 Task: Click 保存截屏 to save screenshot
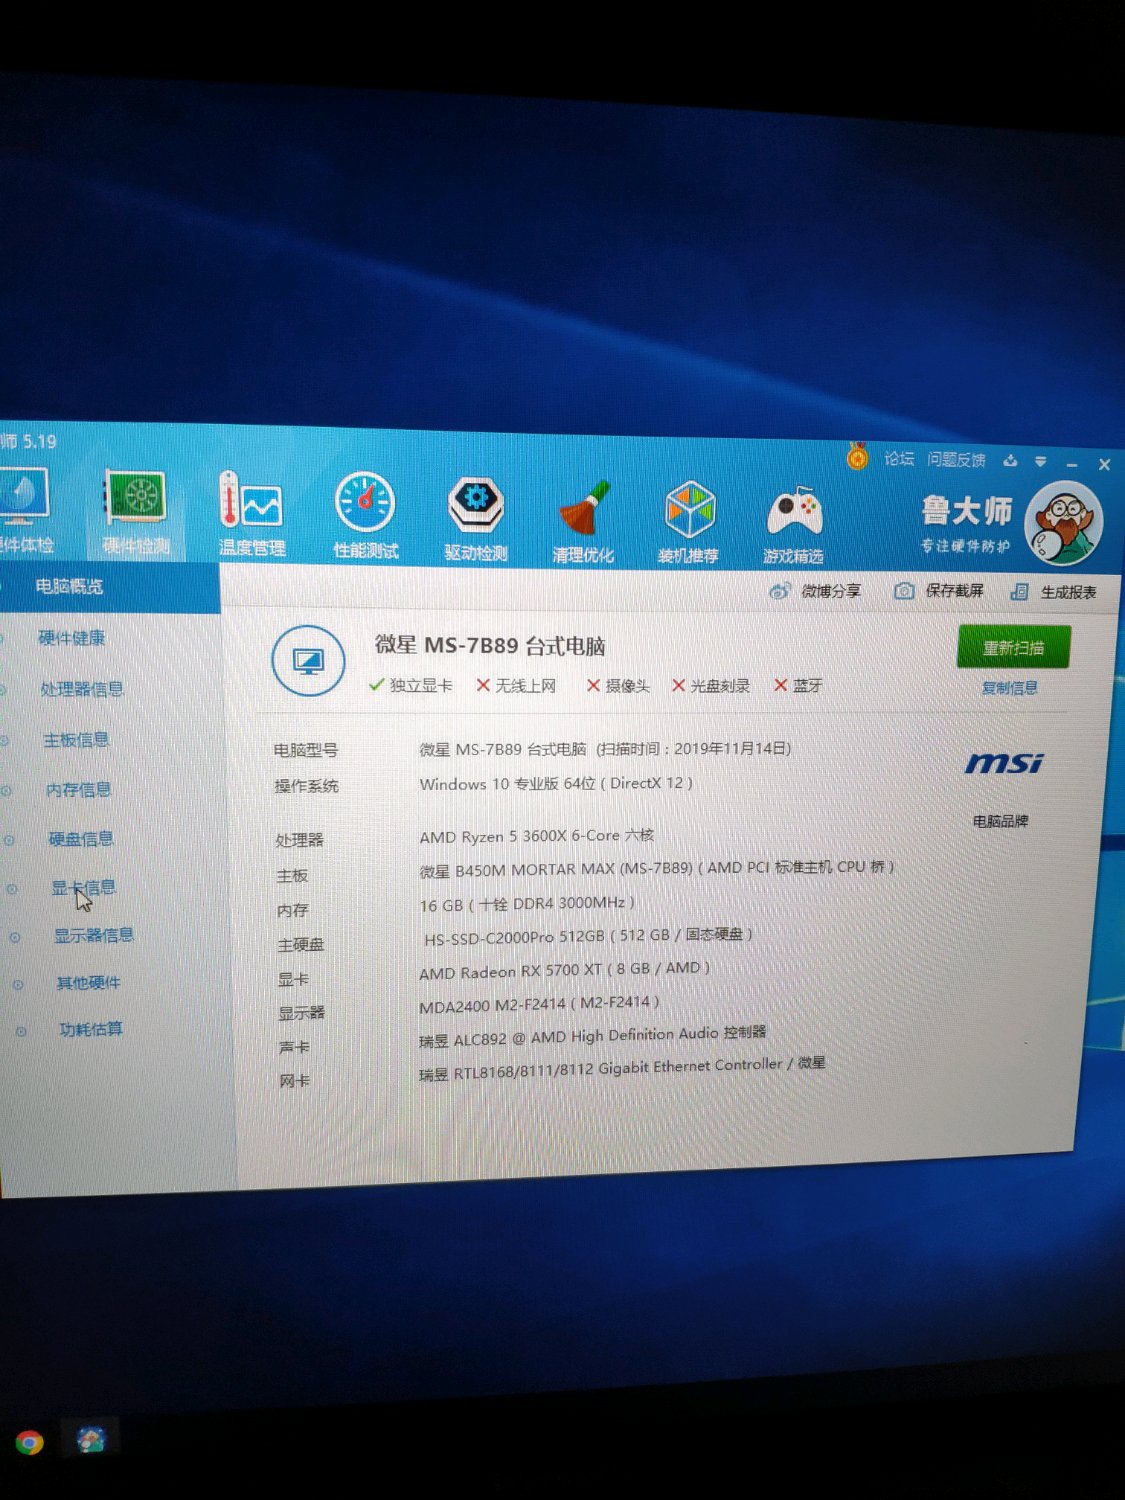pos(939,591)
